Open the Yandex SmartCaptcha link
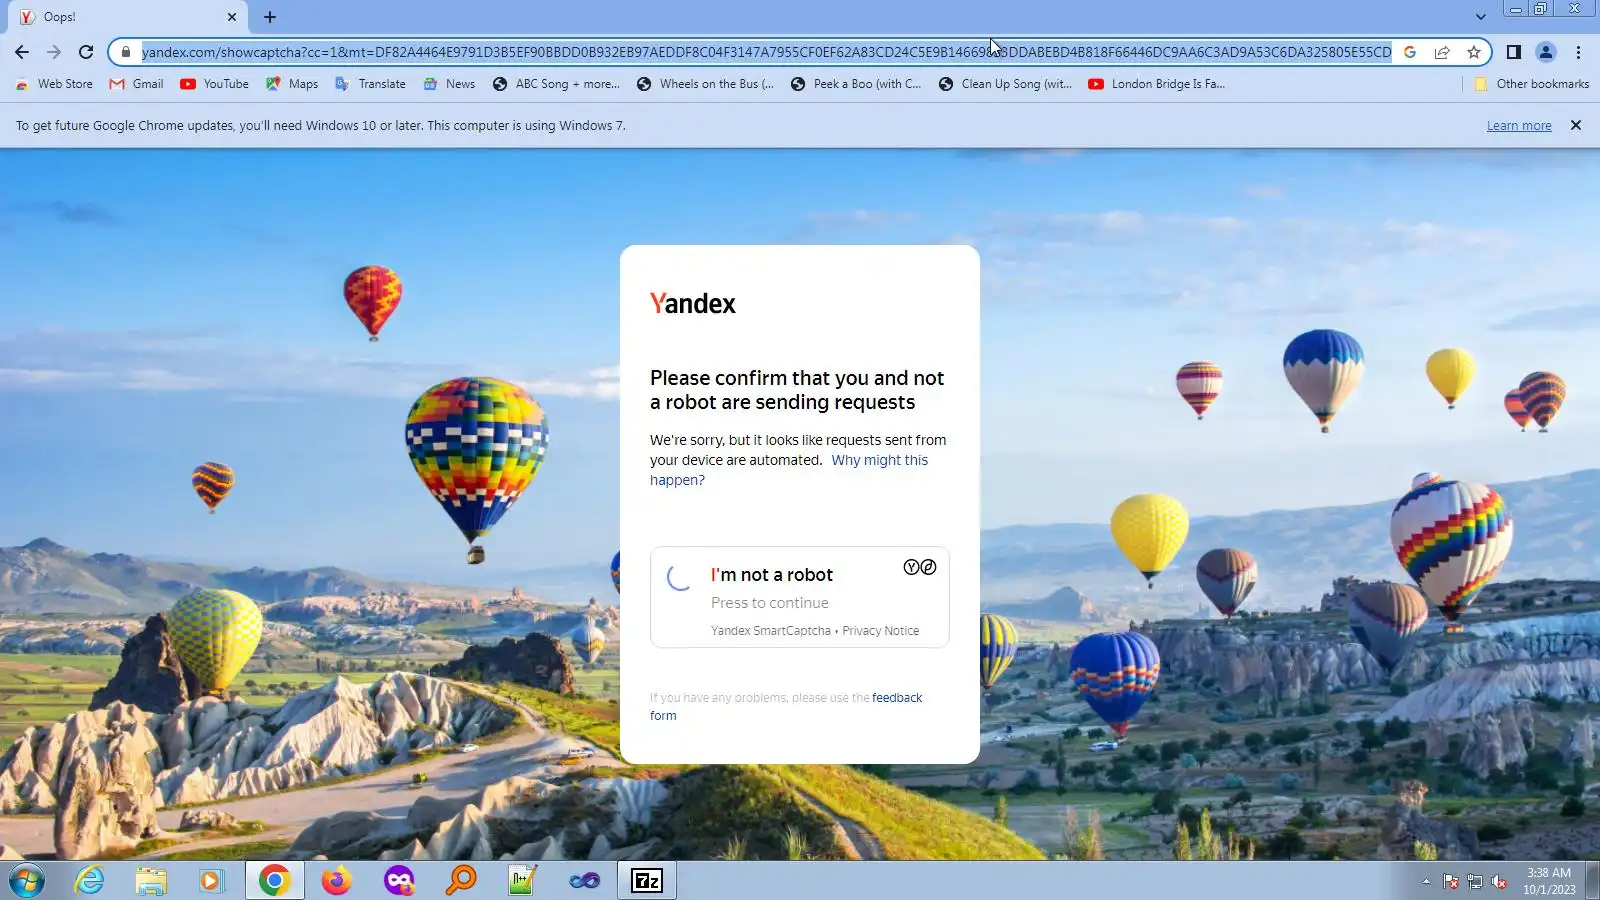Screen dimensions: 1600x900 (771, 631)
